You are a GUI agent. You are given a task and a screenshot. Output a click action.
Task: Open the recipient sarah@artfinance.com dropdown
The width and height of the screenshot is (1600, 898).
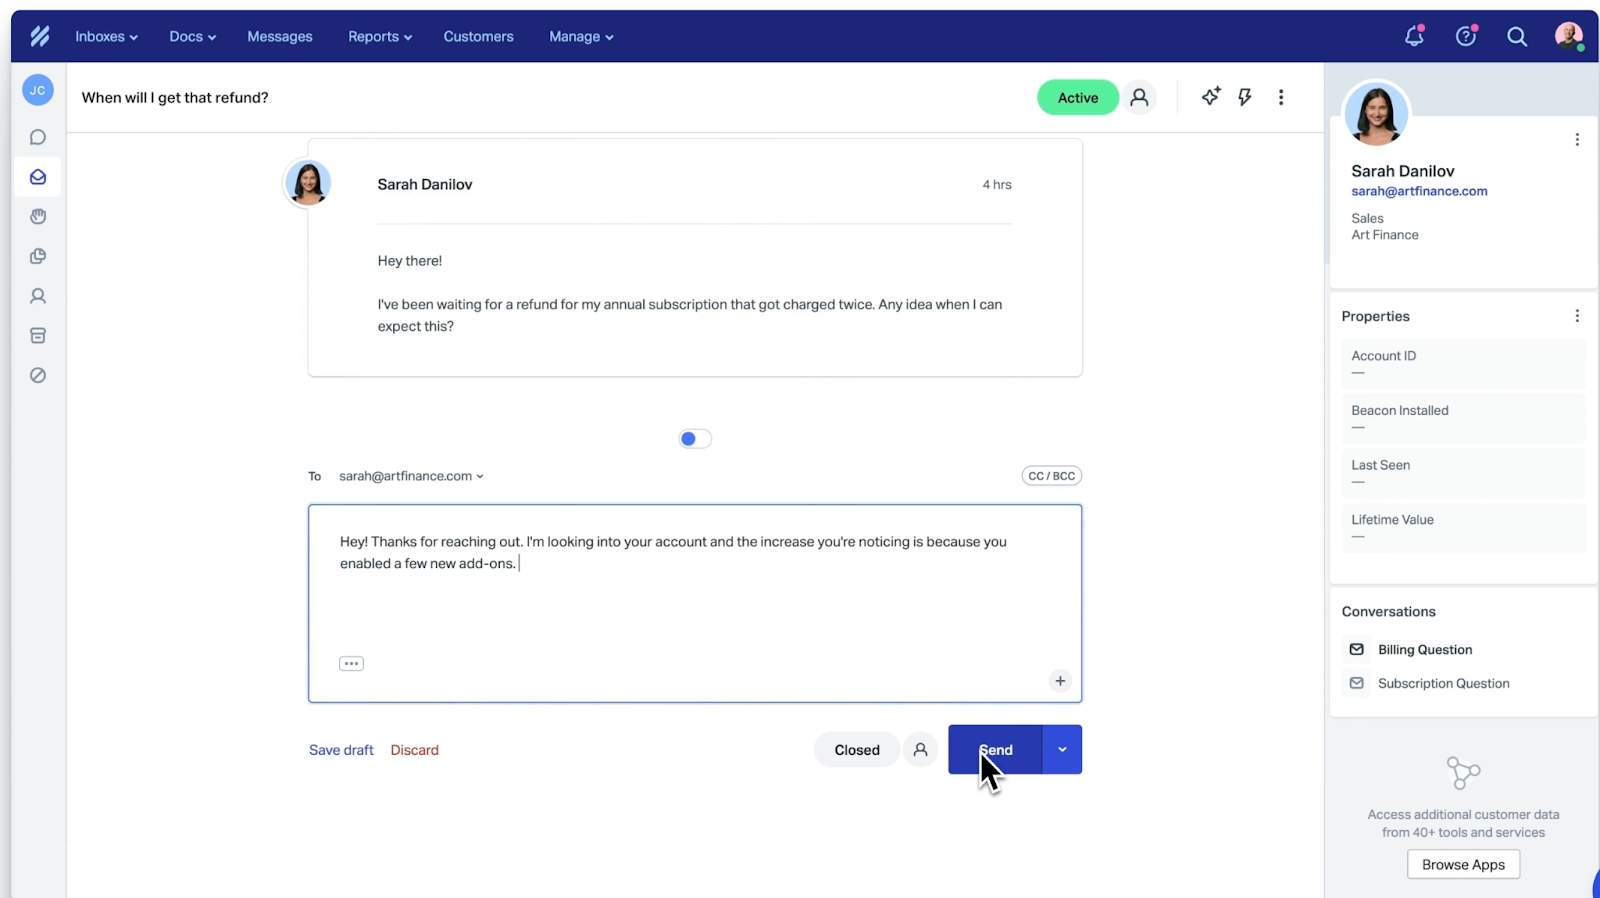pyautogui.click(x=411, y=476)
